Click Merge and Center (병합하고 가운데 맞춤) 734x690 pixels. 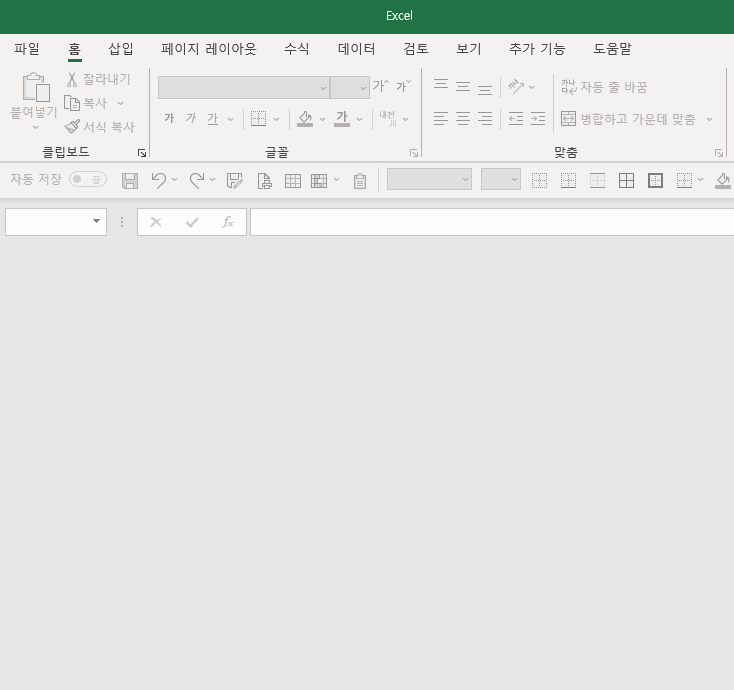click(x=628, y=119)
